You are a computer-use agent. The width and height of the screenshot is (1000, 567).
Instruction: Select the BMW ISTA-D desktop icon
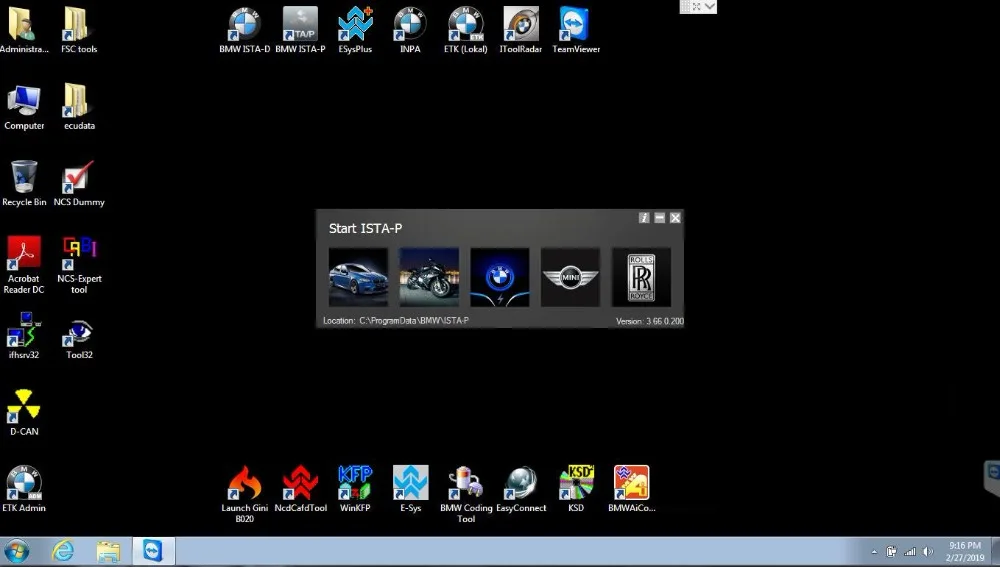point(244,30)
